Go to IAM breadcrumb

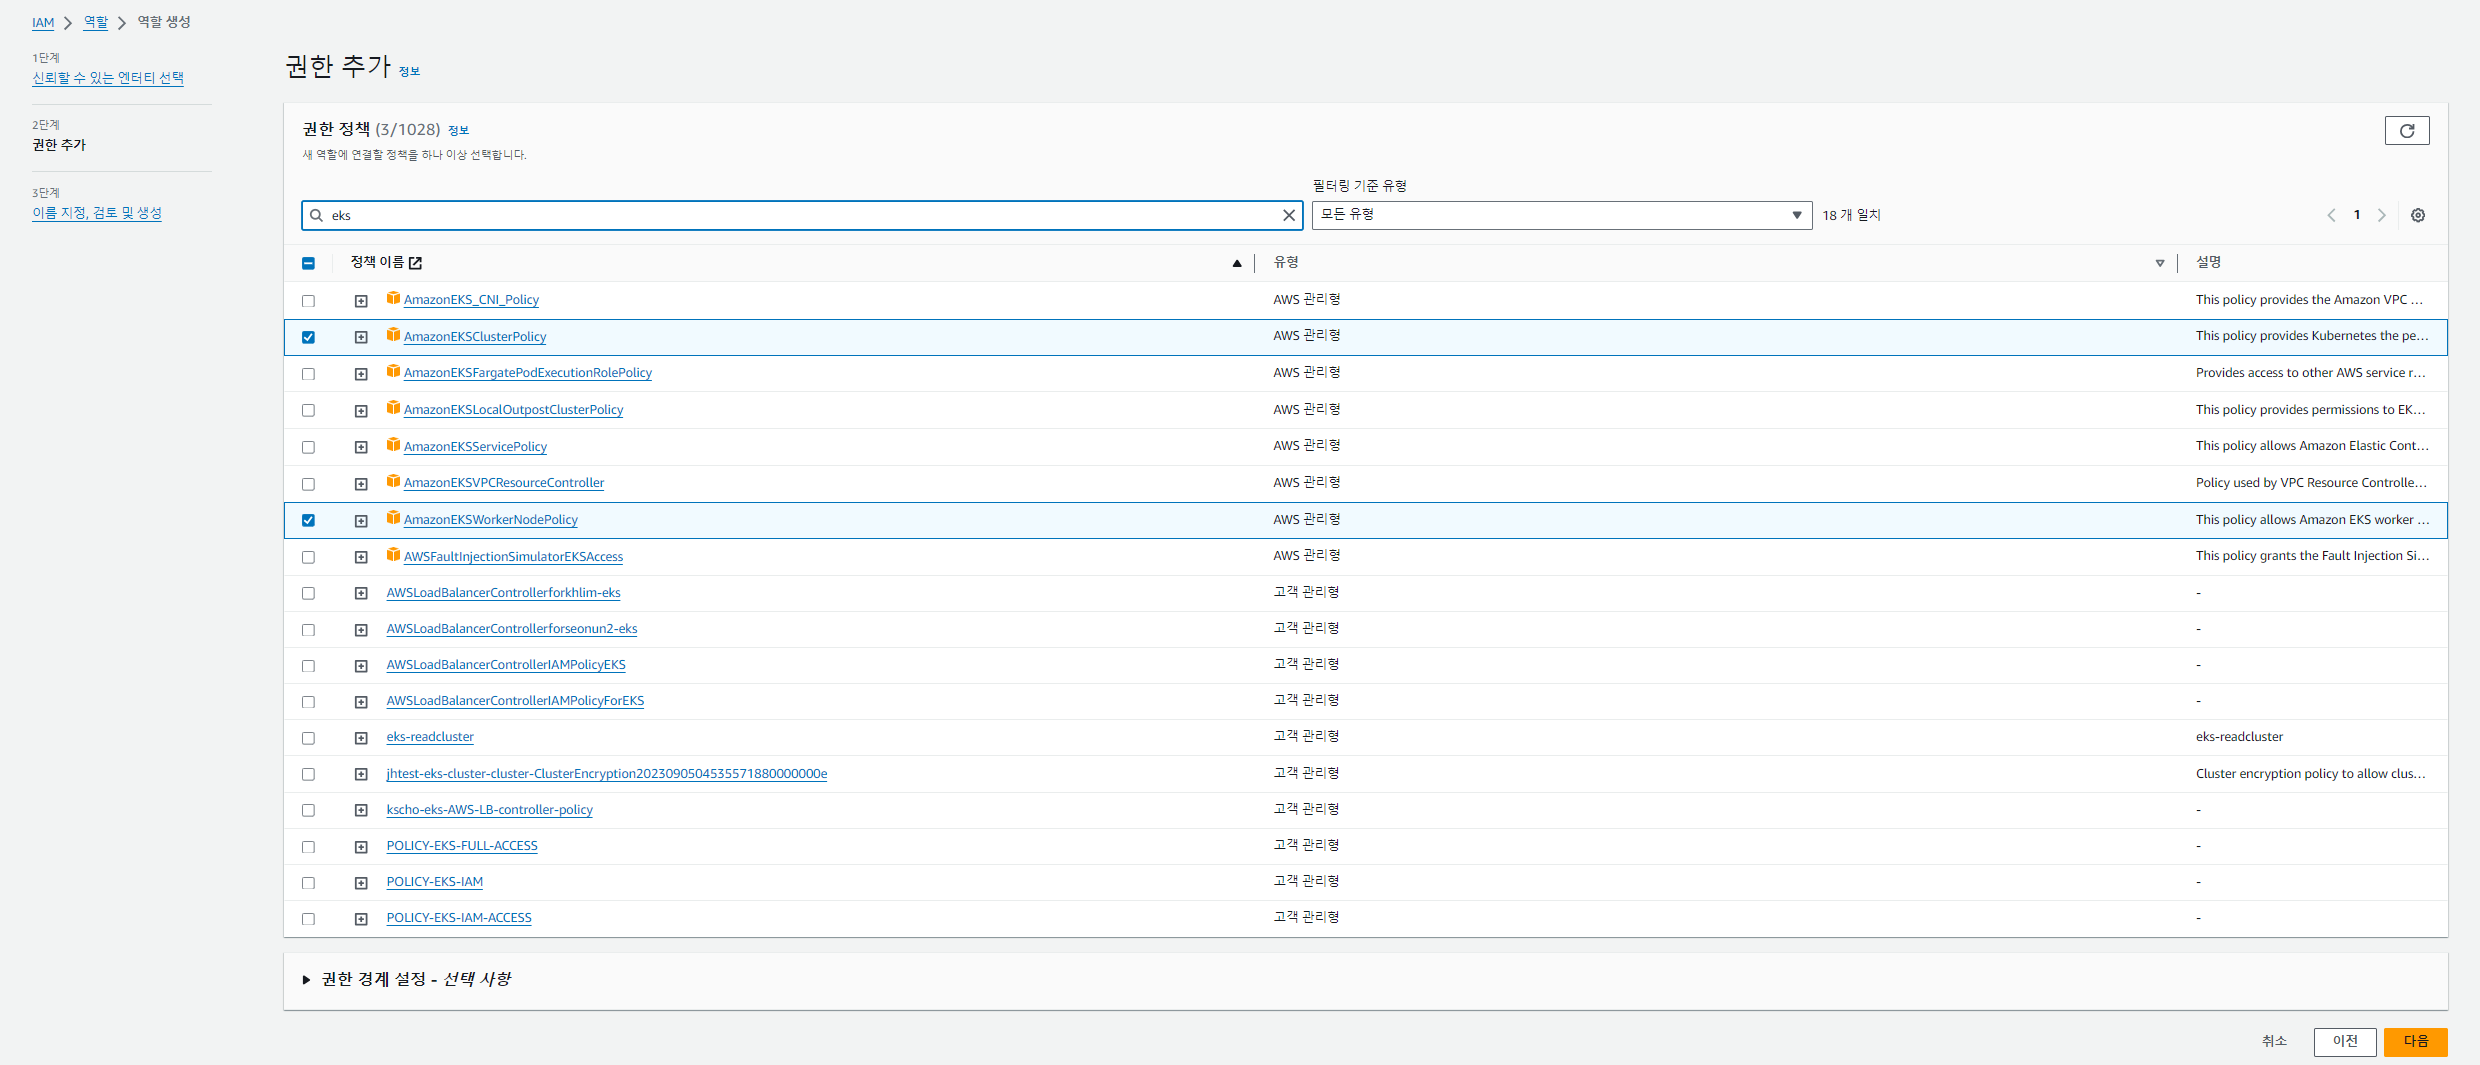click(43, 22)
